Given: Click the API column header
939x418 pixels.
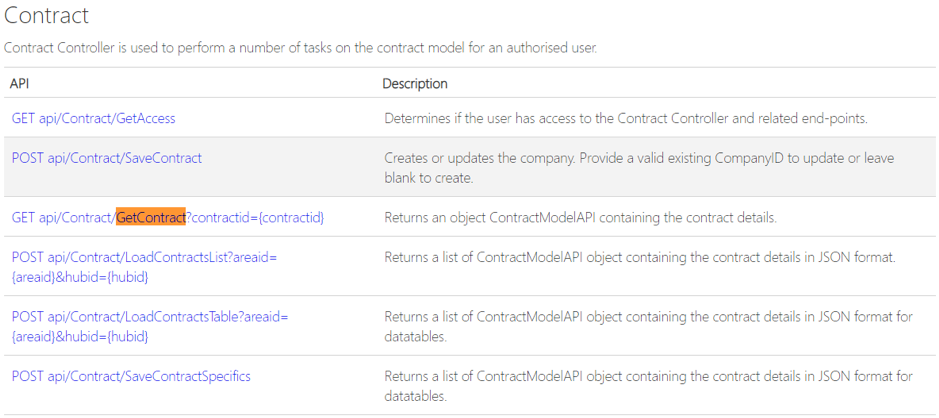Looking at the screenshot, I should (20, 83).
